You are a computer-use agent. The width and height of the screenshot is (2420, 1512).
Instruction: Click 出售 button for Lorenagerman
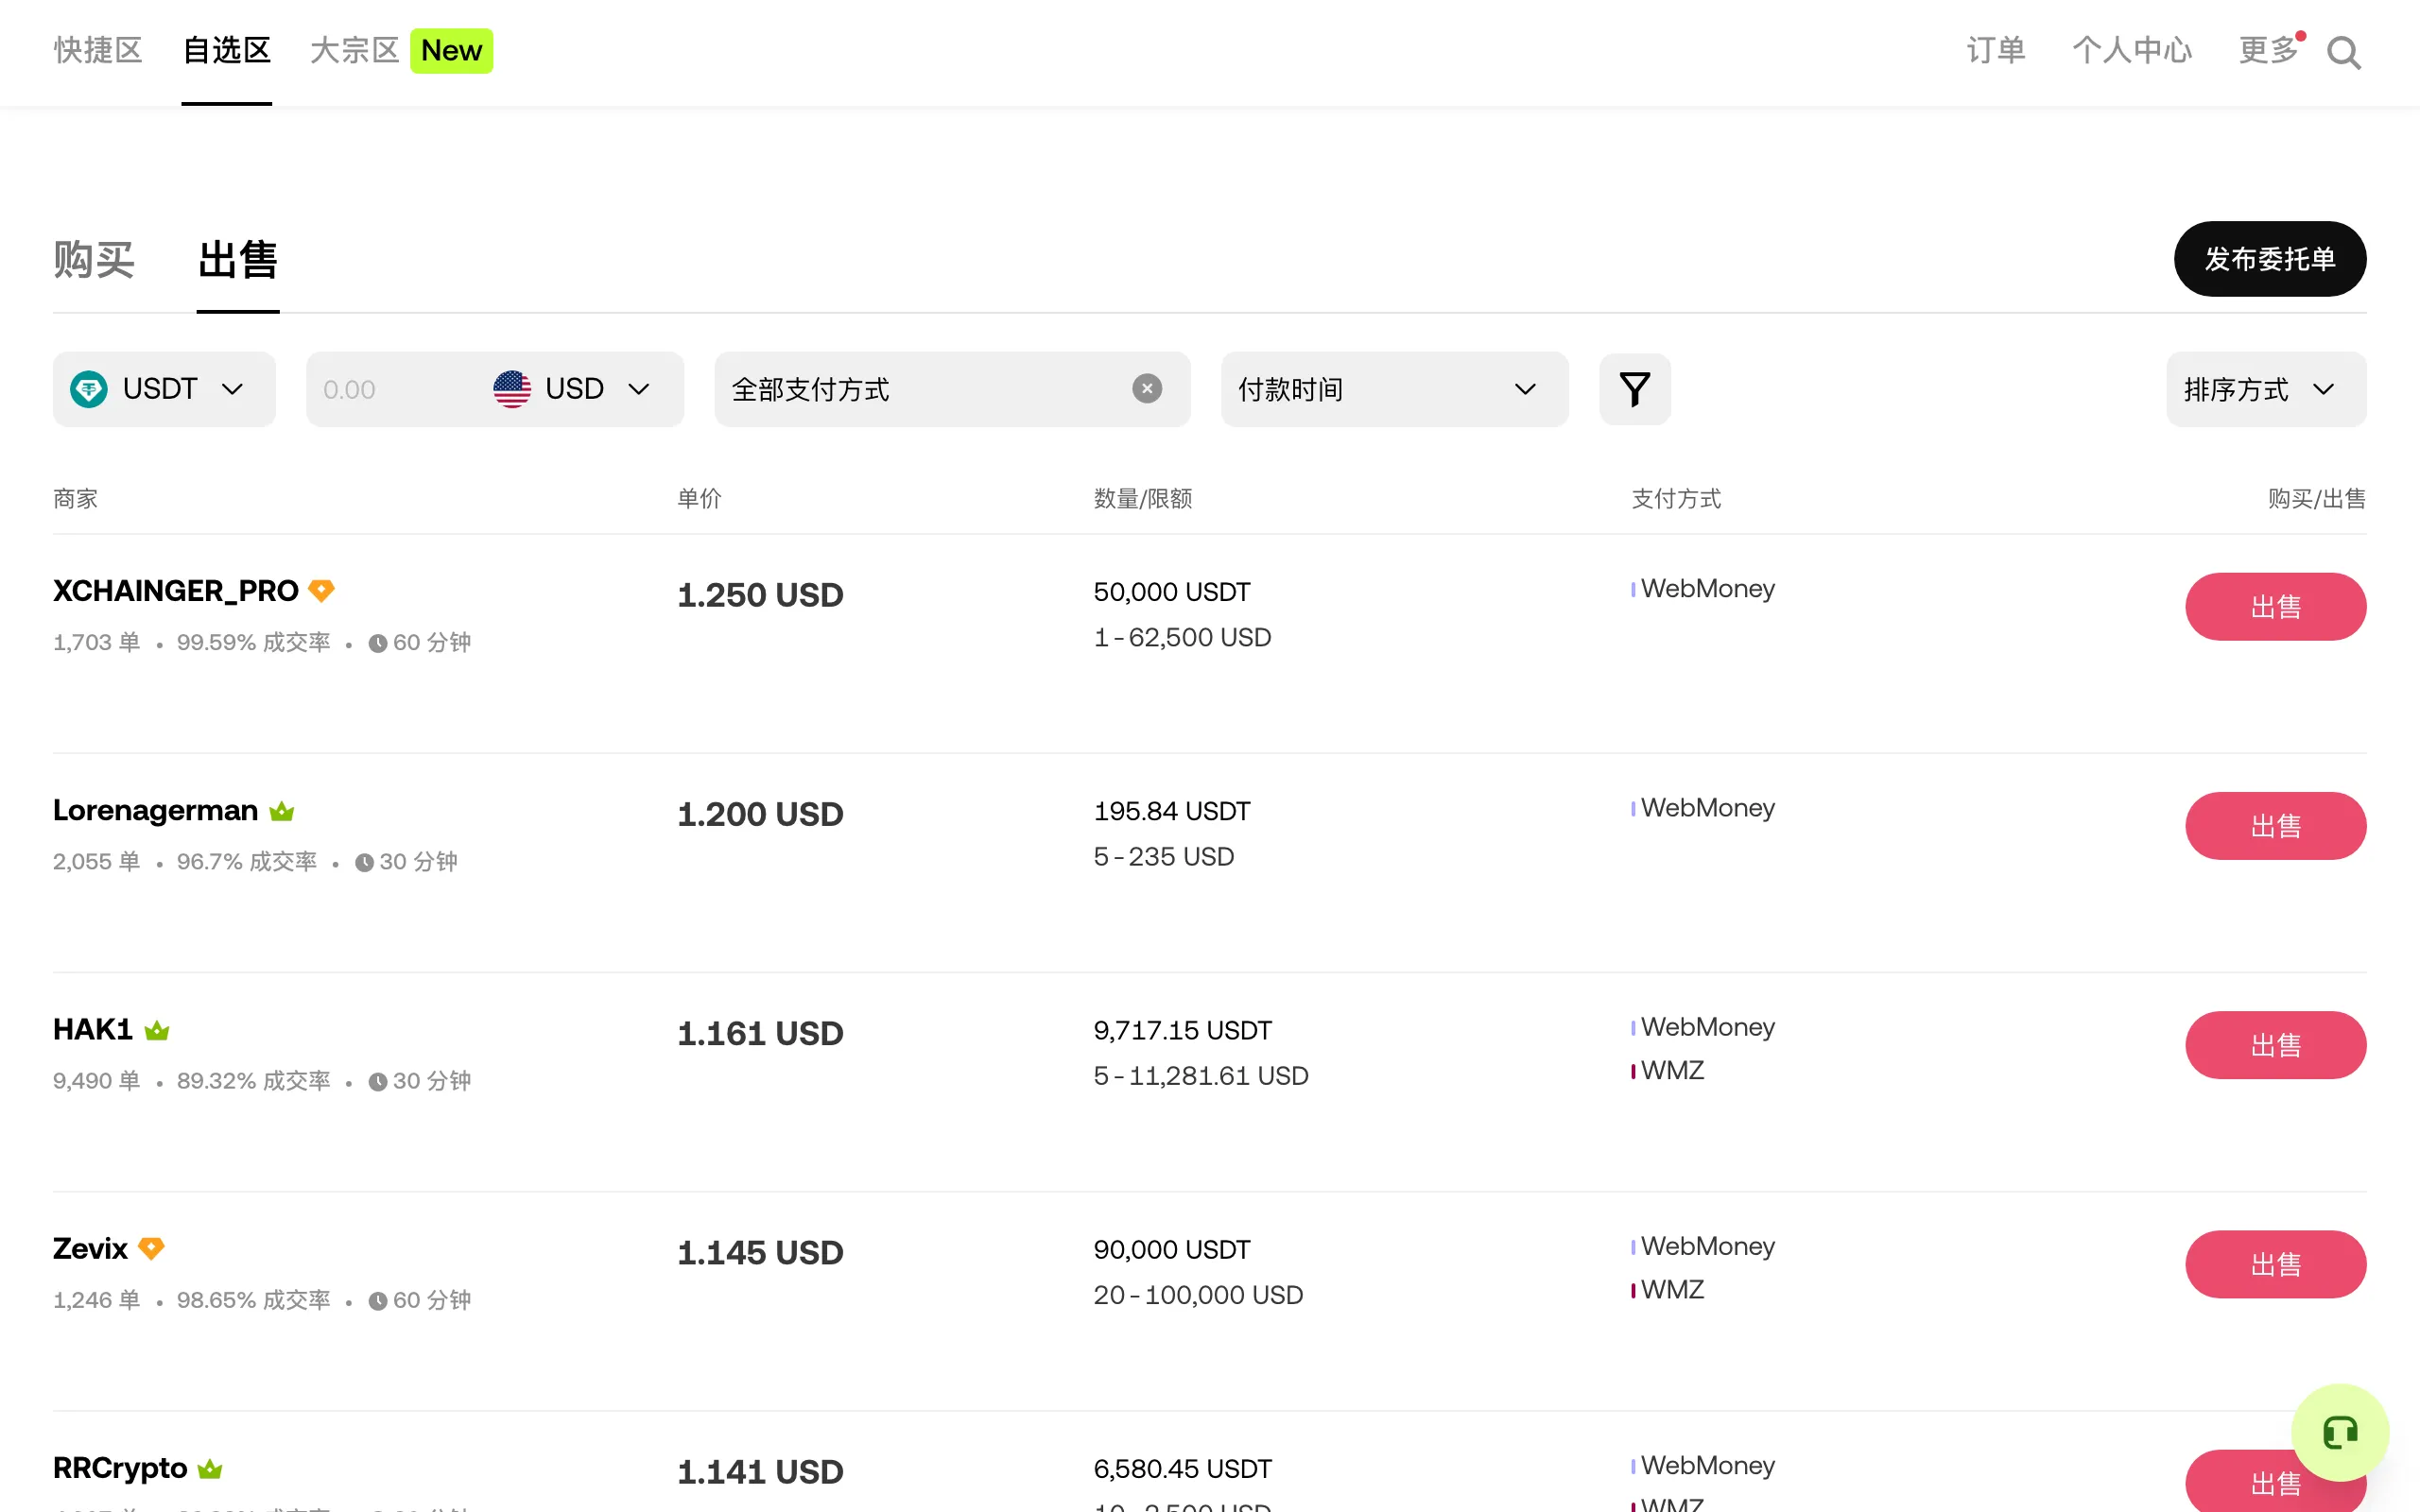2275,826
